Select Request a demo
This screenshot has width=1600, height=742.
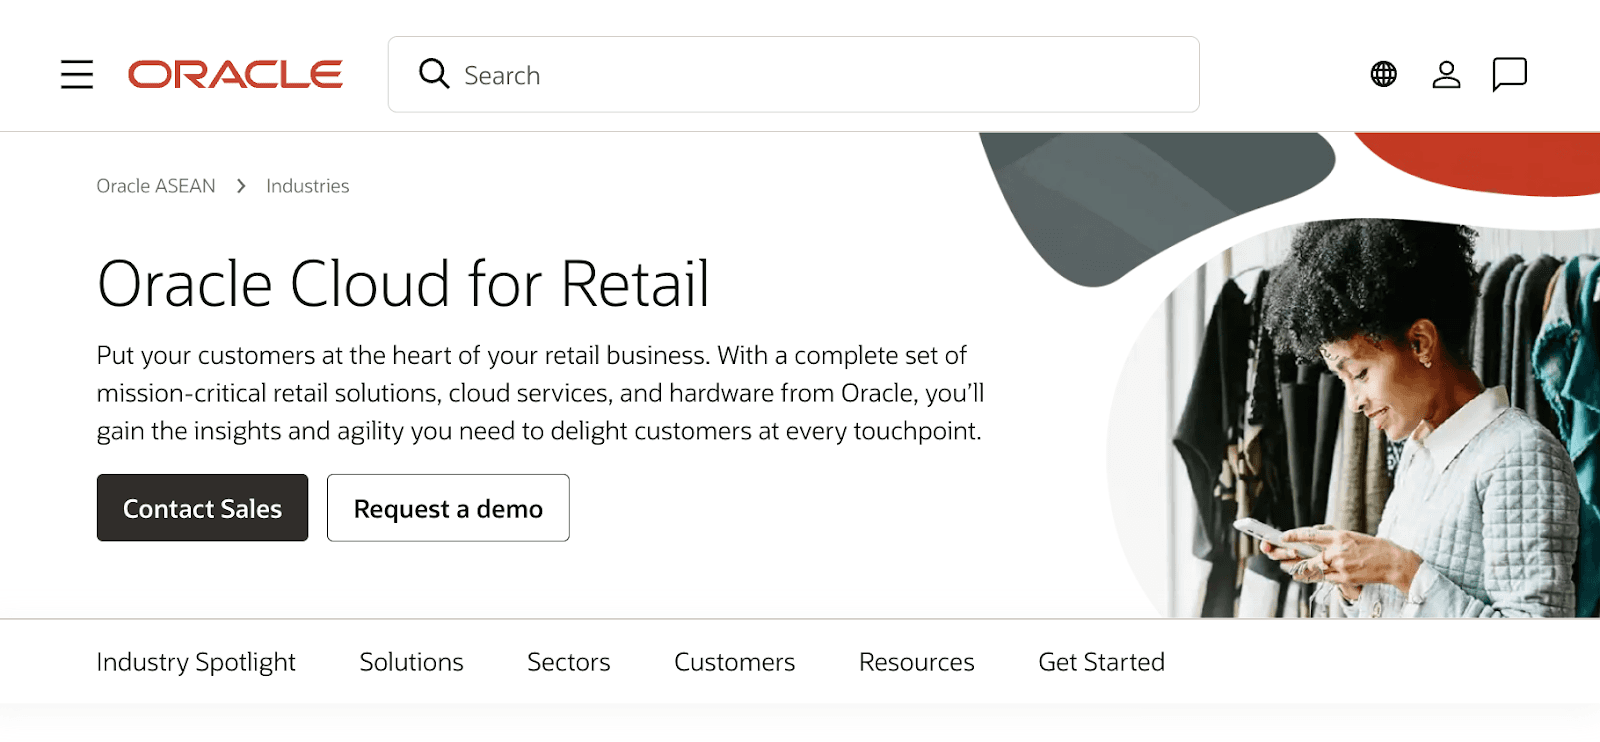click(447, 508)
